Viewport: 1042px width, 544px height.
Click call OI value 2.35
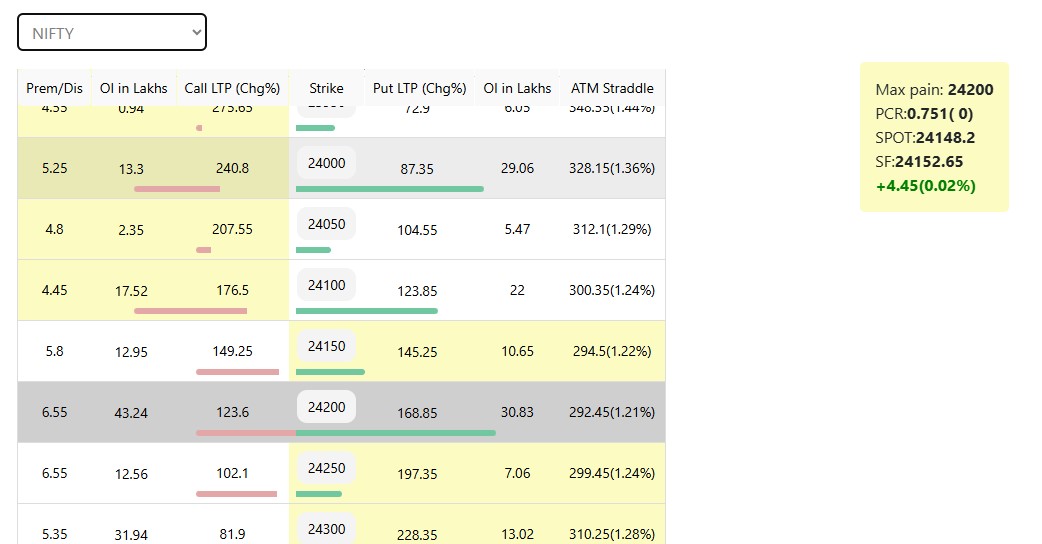pyautogui.click(x=131, y=230)
